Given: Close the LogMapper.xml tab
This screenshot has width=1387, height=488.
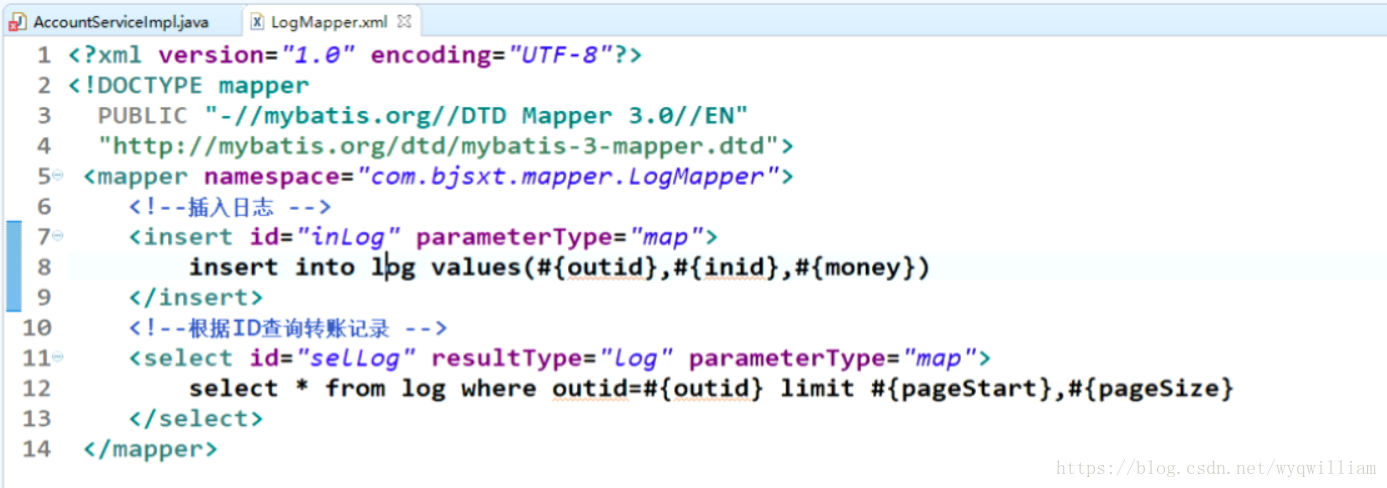Looking at the screenshot, I should [404, 21].
